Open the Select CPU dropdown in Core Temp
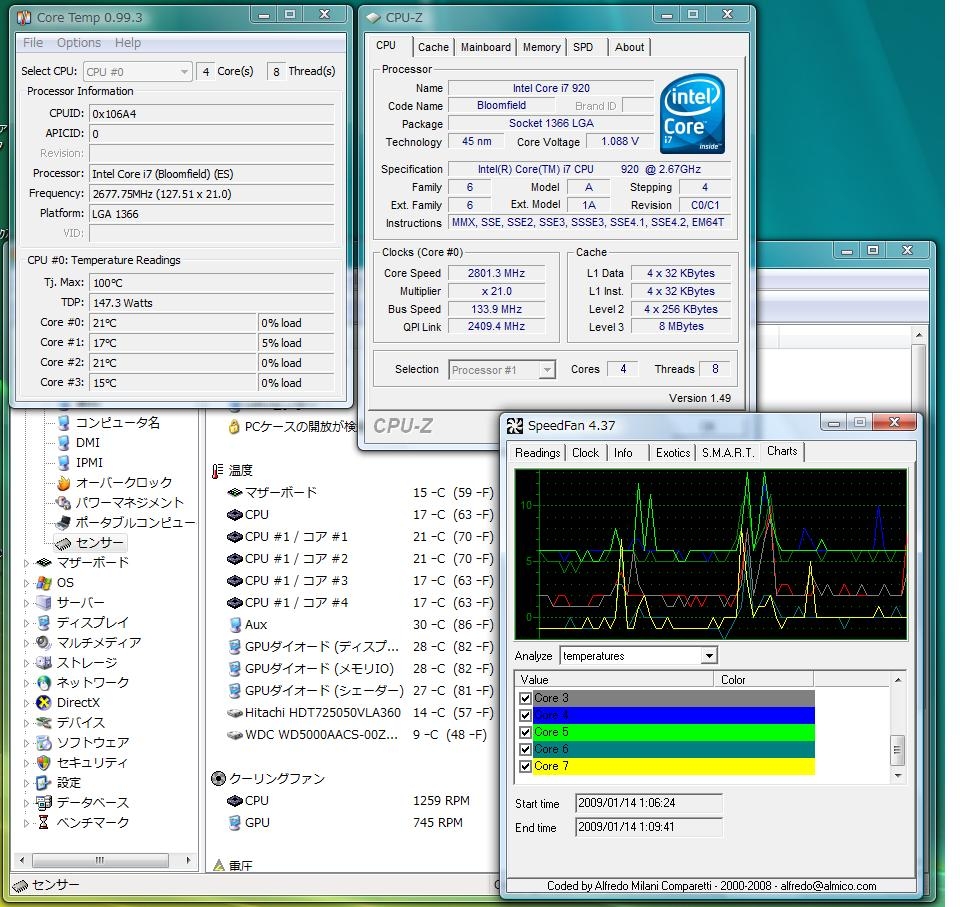The image size is (960, 907). (x=184, y=72)
